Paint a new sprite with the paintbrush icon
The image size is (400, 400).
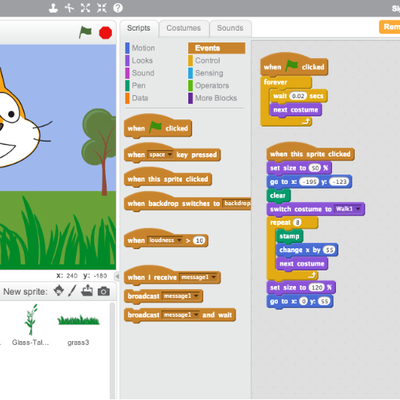coord(72,291)
